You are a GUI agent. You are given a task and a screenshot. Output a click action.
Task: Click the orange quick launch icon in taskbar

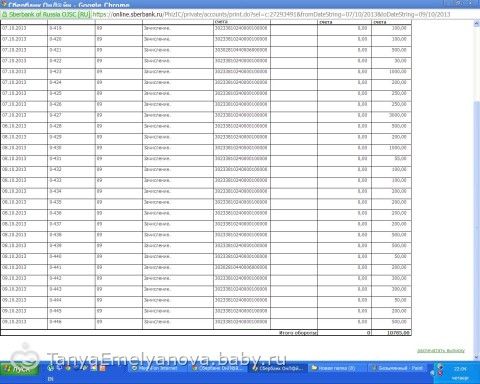102,368
